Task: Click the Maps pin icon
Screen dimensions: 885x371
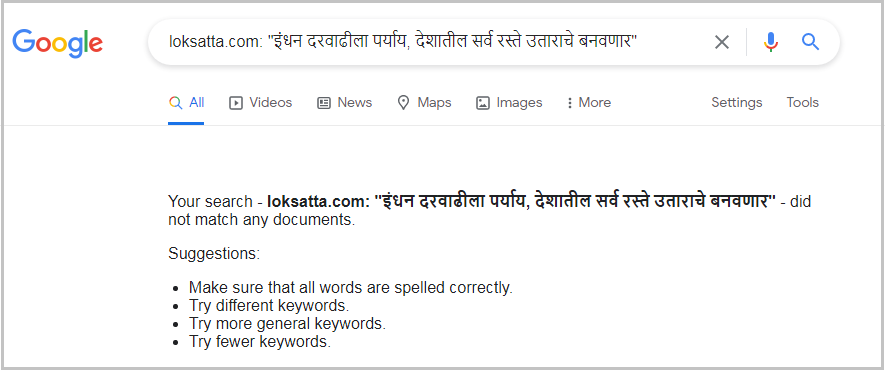Action: coord(403,103)
